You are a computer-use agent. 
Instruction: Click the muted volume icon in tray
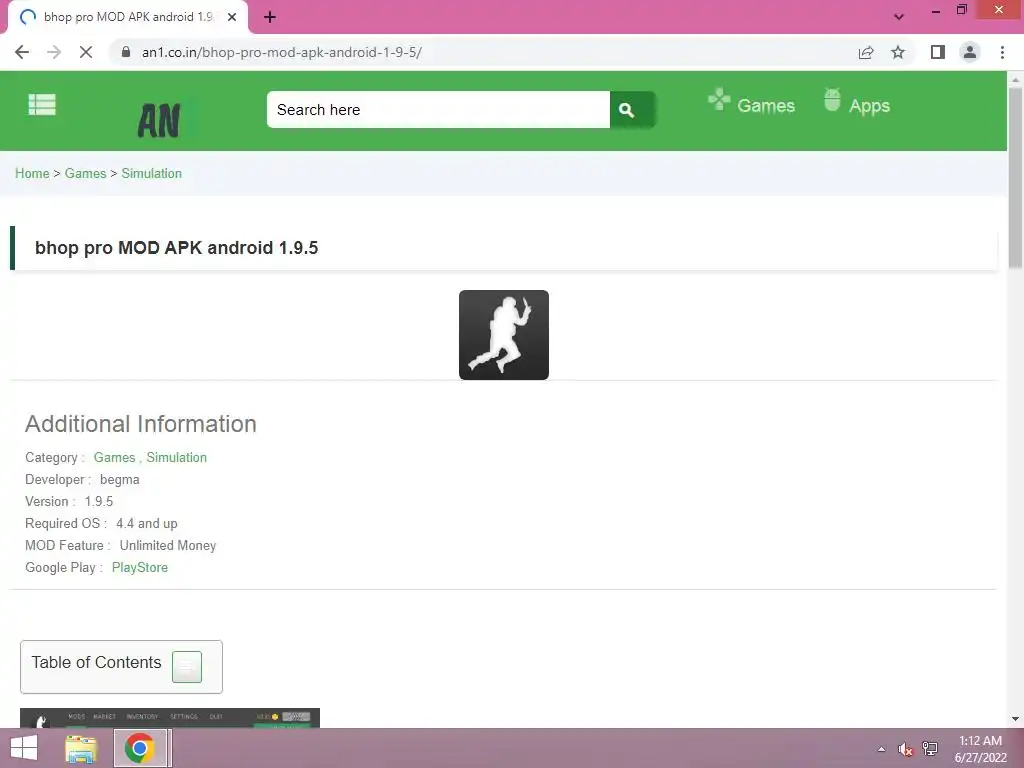click(905, 749)
